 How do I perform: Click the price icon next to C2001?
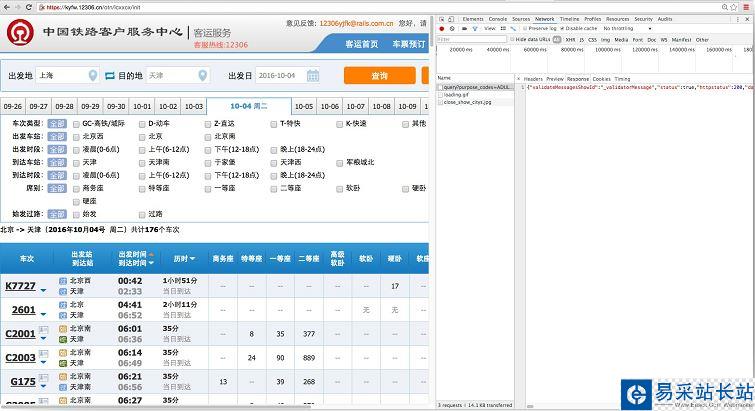pos(43,330)
